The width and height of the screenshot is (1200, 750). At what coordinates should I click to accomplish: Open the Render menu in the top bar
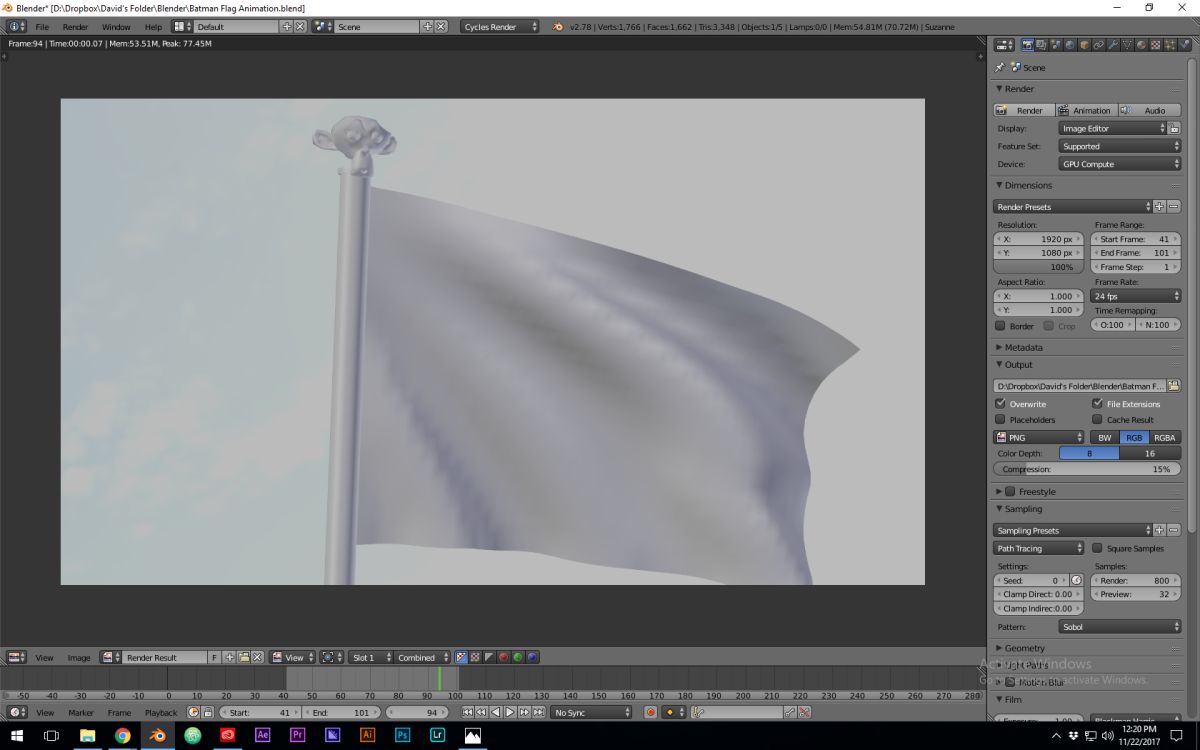click(x=75, y=27)
